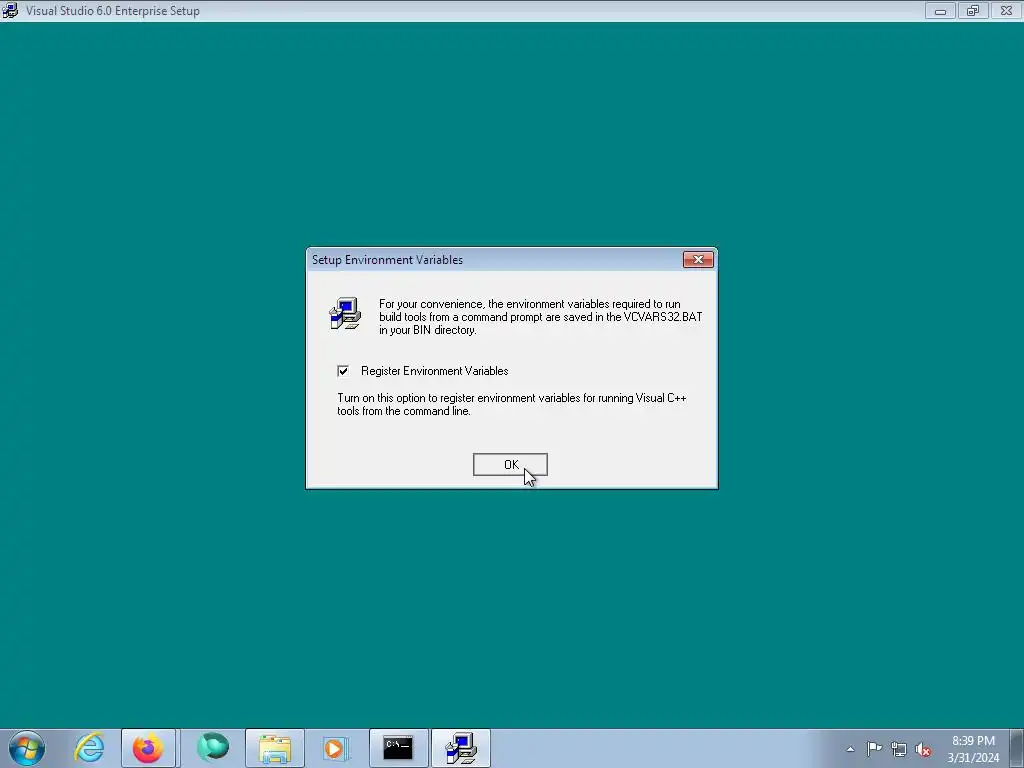Show hidden system tray icons
1024x768 pixels.
[x=850, y=749]
